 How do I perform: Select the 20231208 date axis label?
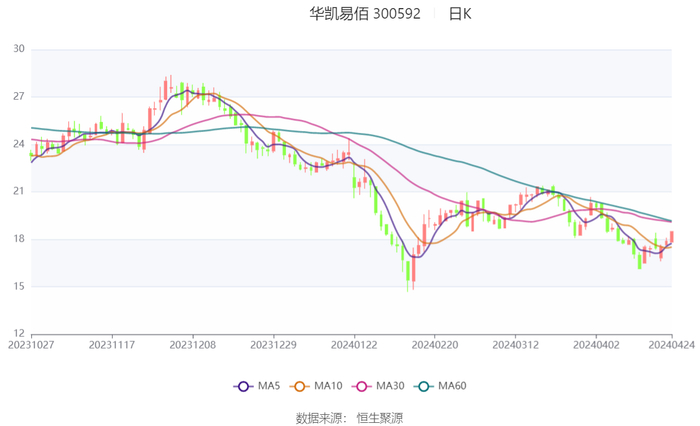[x=192, y=343]
